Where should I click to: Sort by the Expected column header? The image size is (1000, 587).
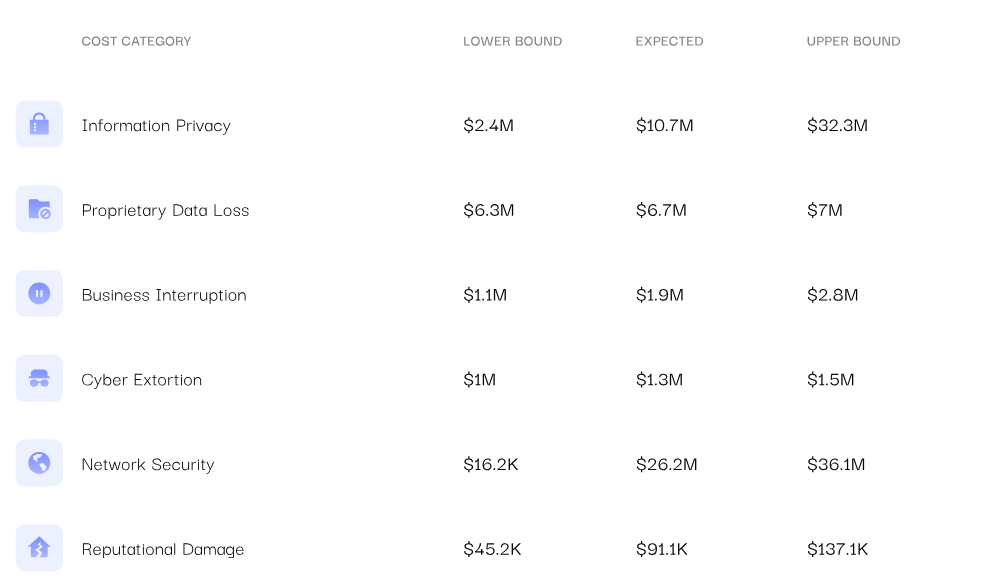click(x=669, y=41)
